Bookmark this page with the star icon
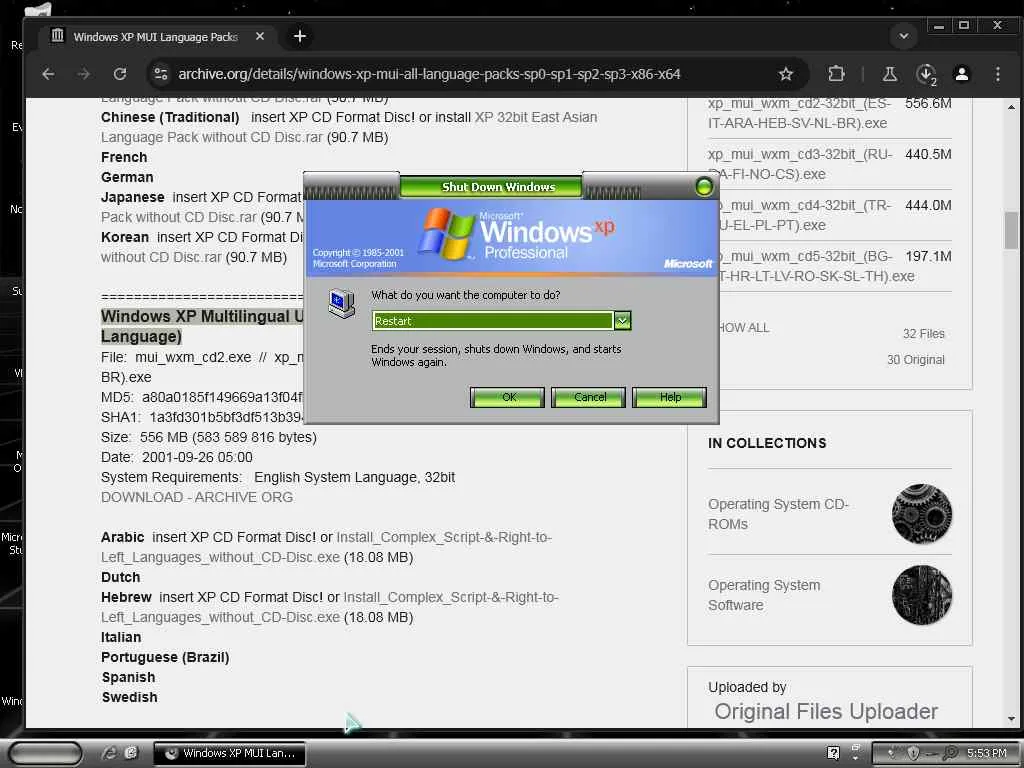Image resolution: width=1024 pixels, height=768 pixels. 786,74
